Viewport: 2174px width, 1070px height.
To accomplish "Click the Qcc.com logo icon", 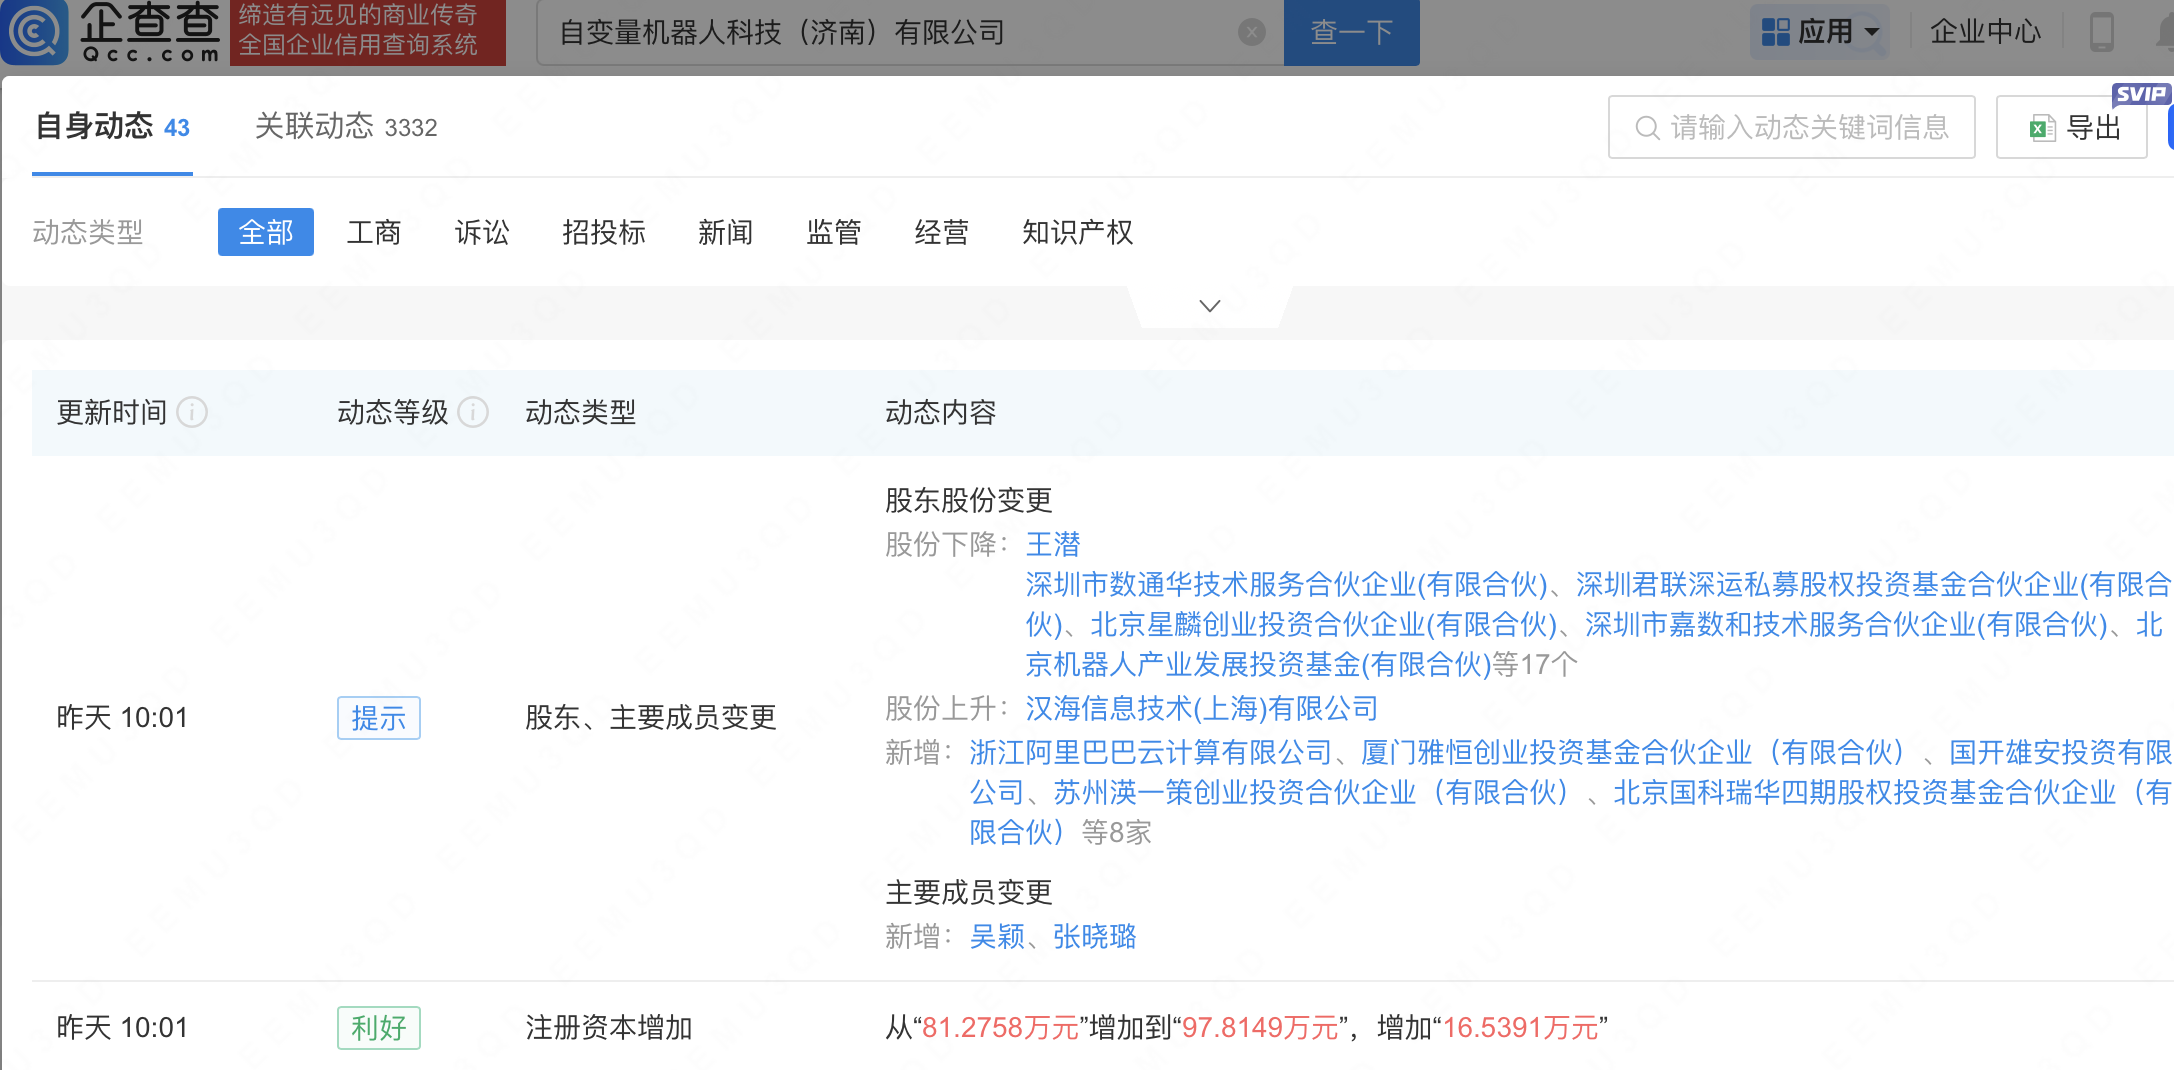I will point(36,32).
